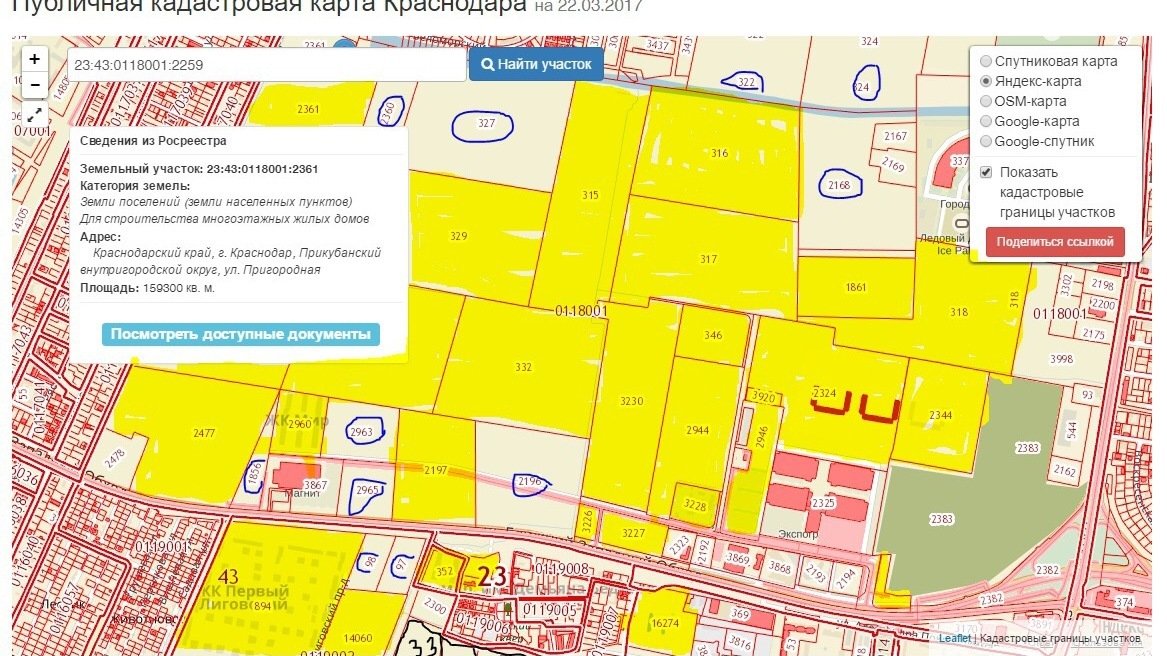
Task: Choose Google-карта base layer
Action: click(986, 121)
